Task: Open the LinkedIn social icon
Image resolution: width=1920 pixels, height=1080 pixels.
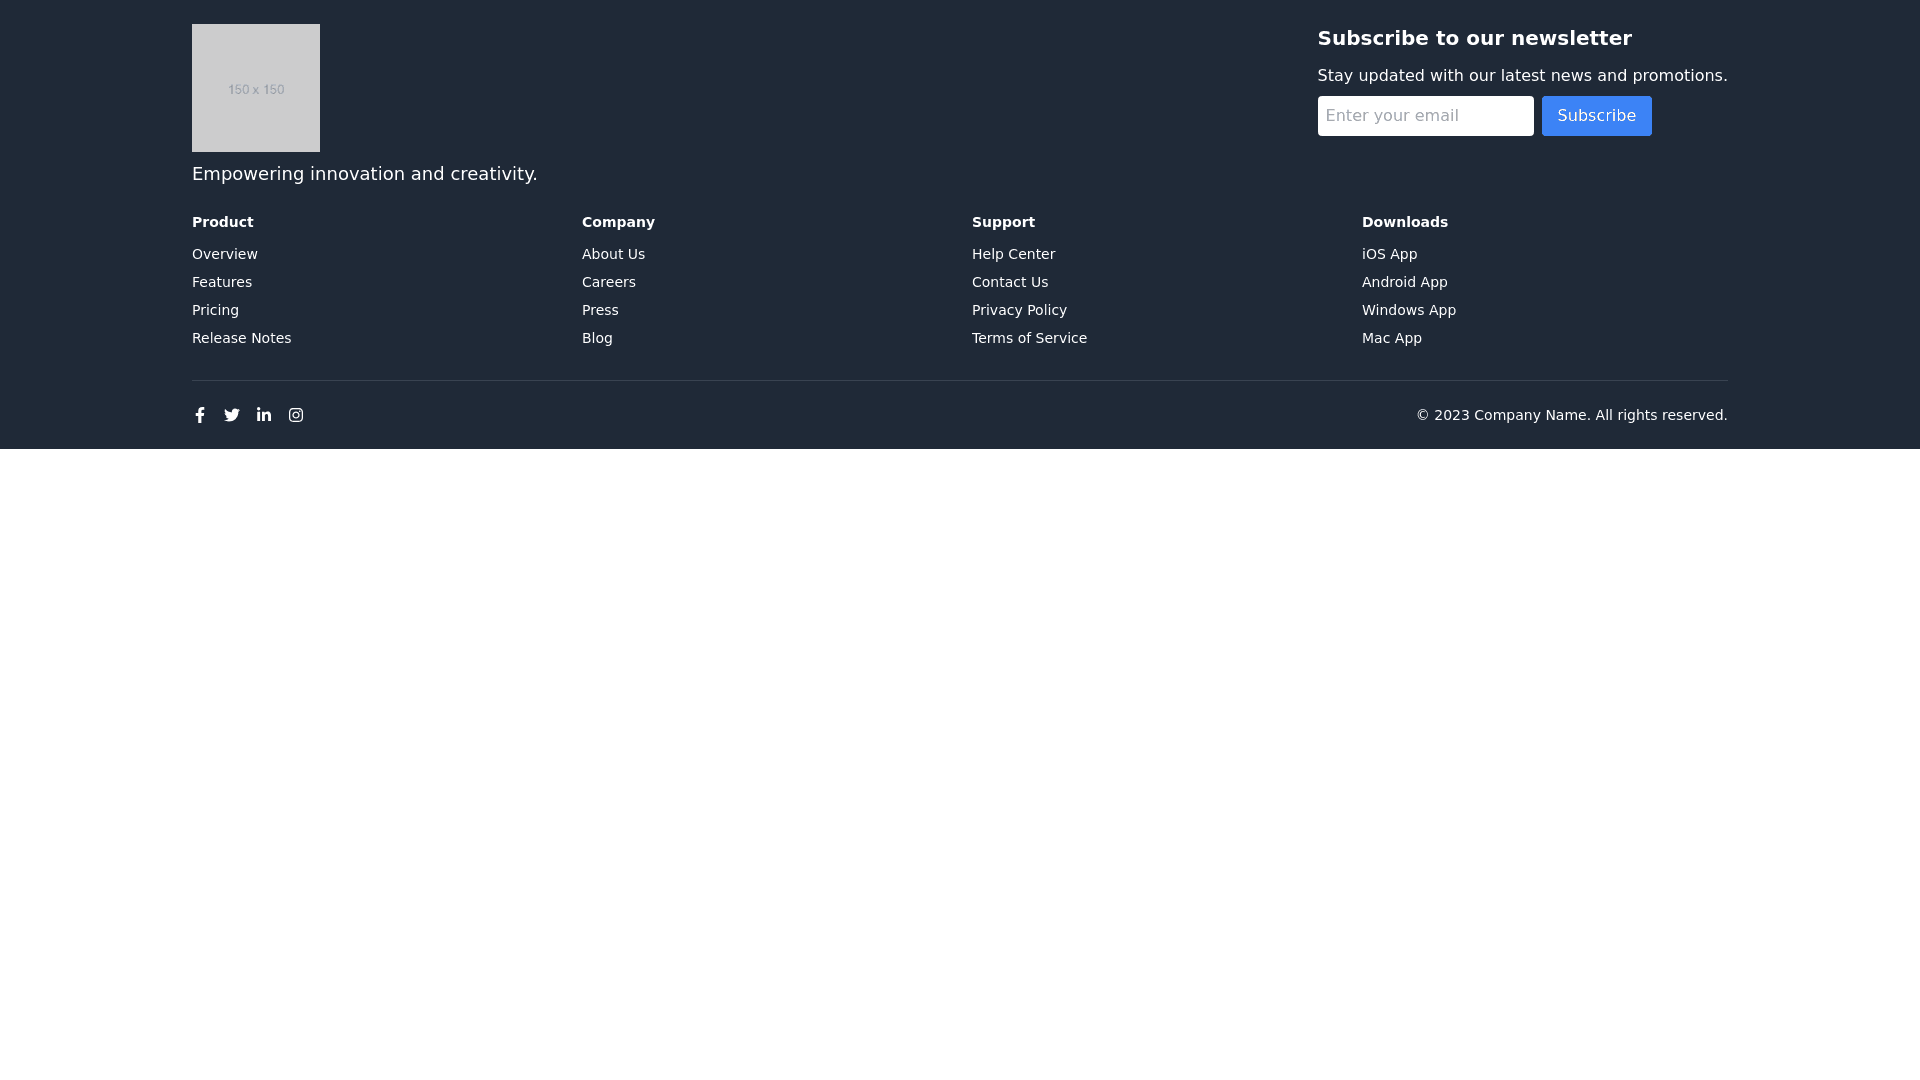Action: [x=264, y=415]
